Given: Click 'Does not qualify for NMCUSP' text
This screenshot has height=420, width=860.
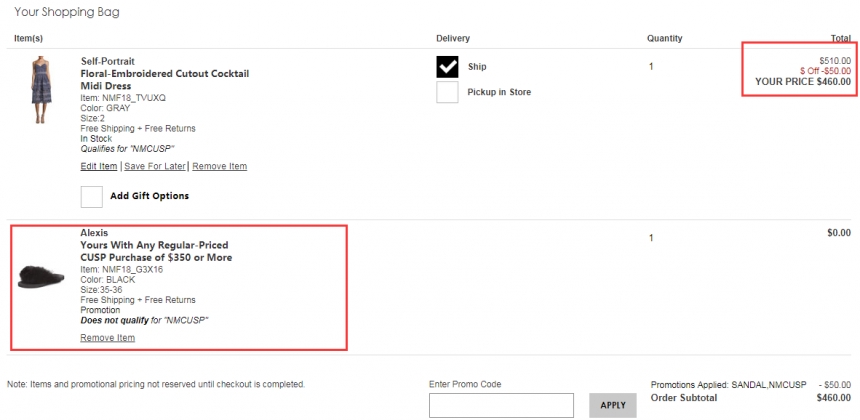Looking at the screenshot, I should click(x=145, y=320).
